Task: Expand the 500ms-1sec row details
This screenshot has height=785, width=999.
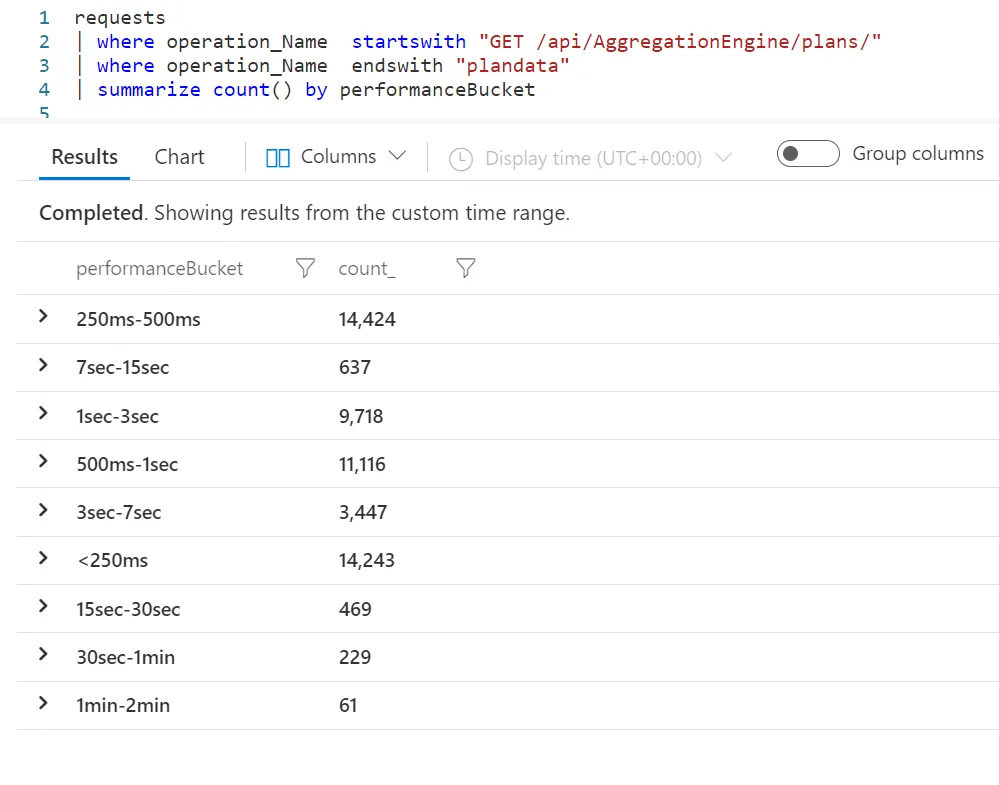Action: [43, 462]
